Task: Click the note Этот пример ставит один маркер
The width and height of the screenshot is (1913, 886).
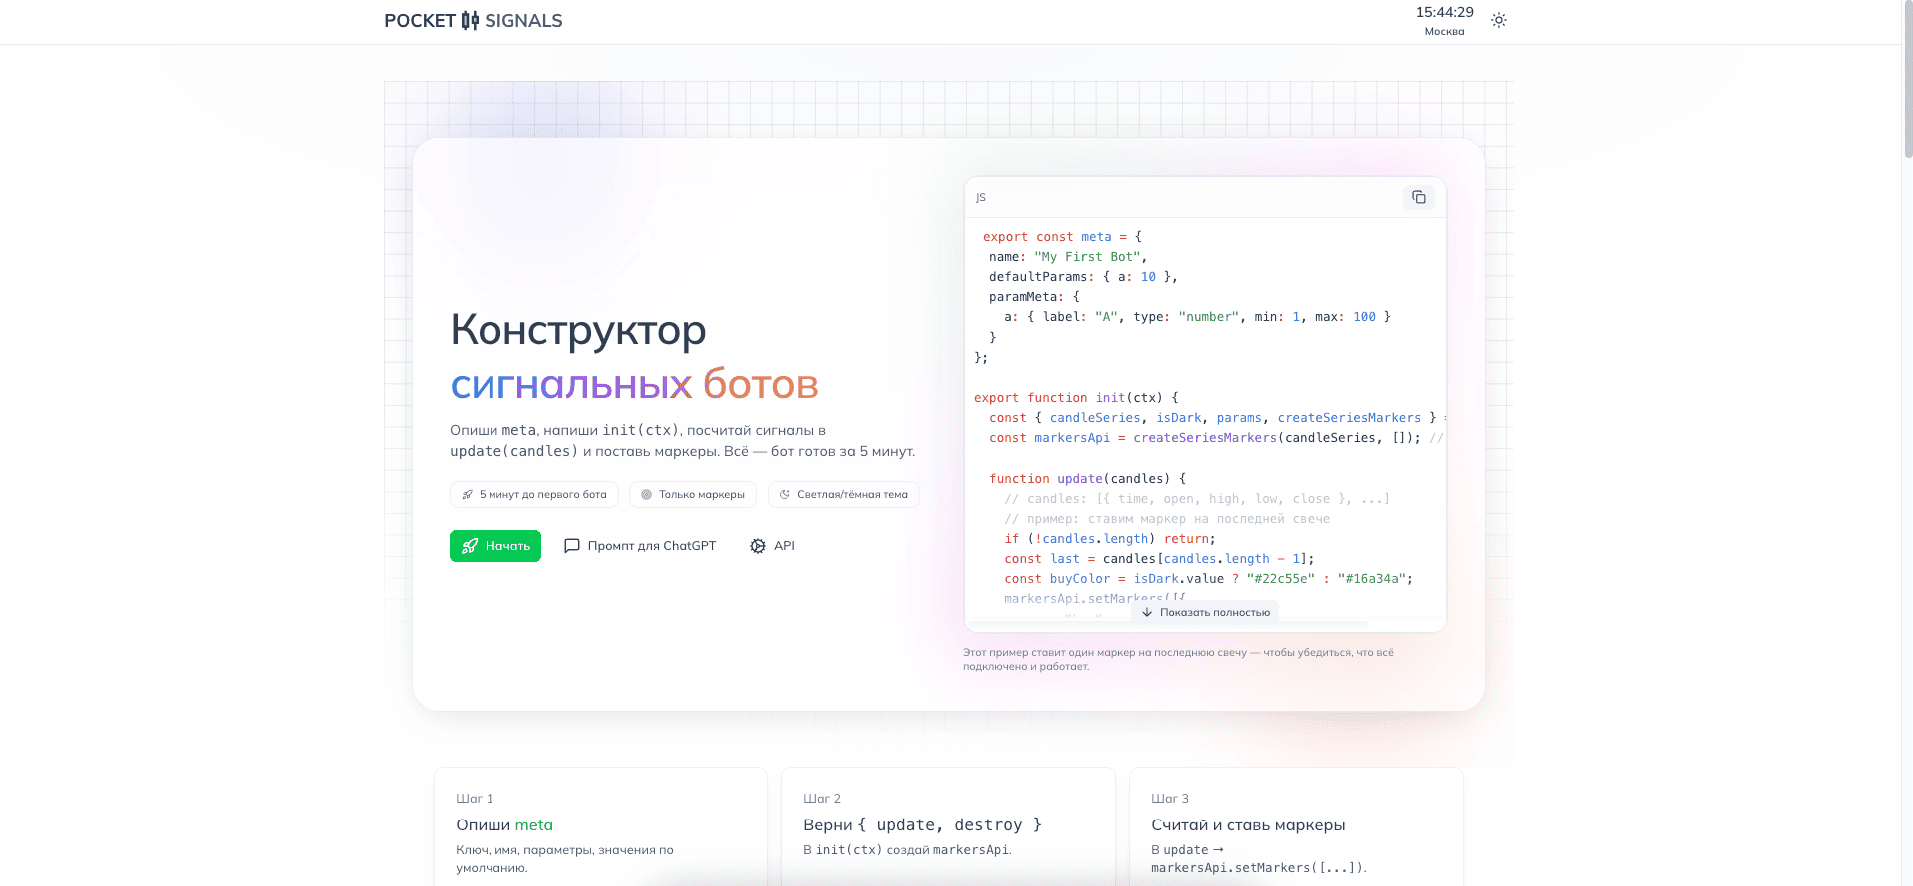Action: (x=1178, y=659)
